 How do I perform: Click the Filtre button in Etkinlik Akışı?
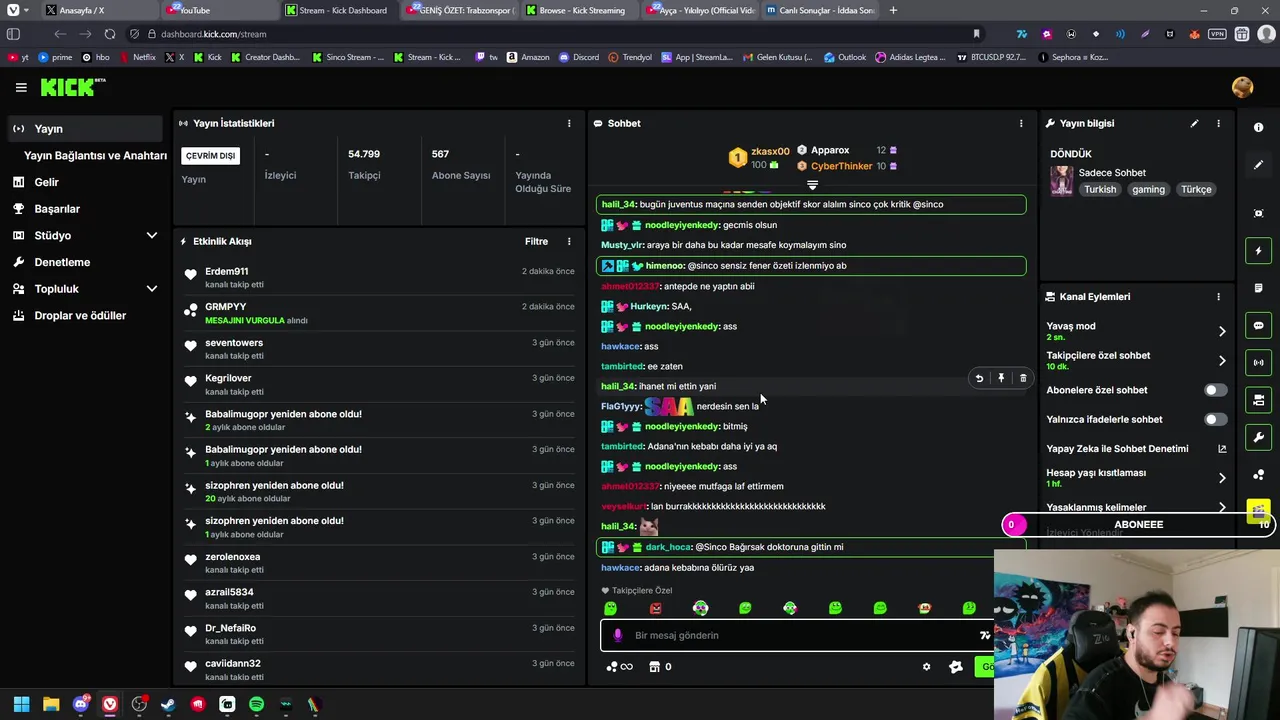[x=536, y=241]
